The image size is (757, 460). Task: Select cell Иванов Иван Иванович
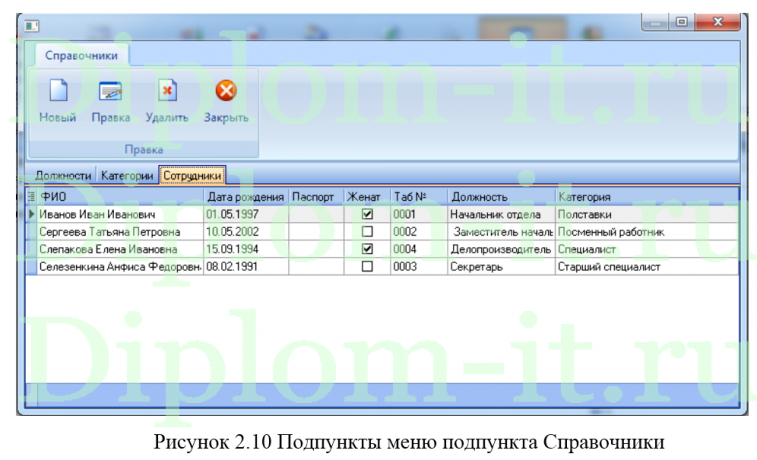tap(120, 214)
